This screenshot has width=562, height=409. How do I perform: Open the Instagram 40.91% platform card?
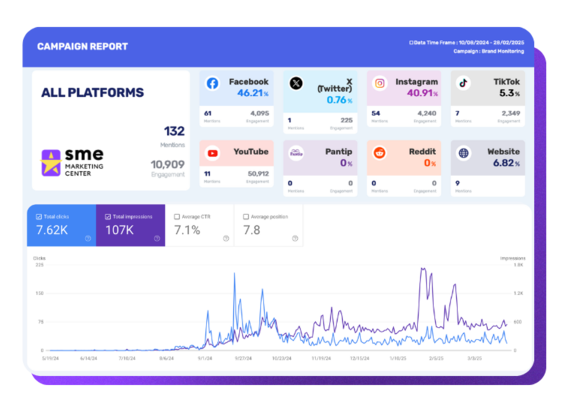(x=404, y=99)
